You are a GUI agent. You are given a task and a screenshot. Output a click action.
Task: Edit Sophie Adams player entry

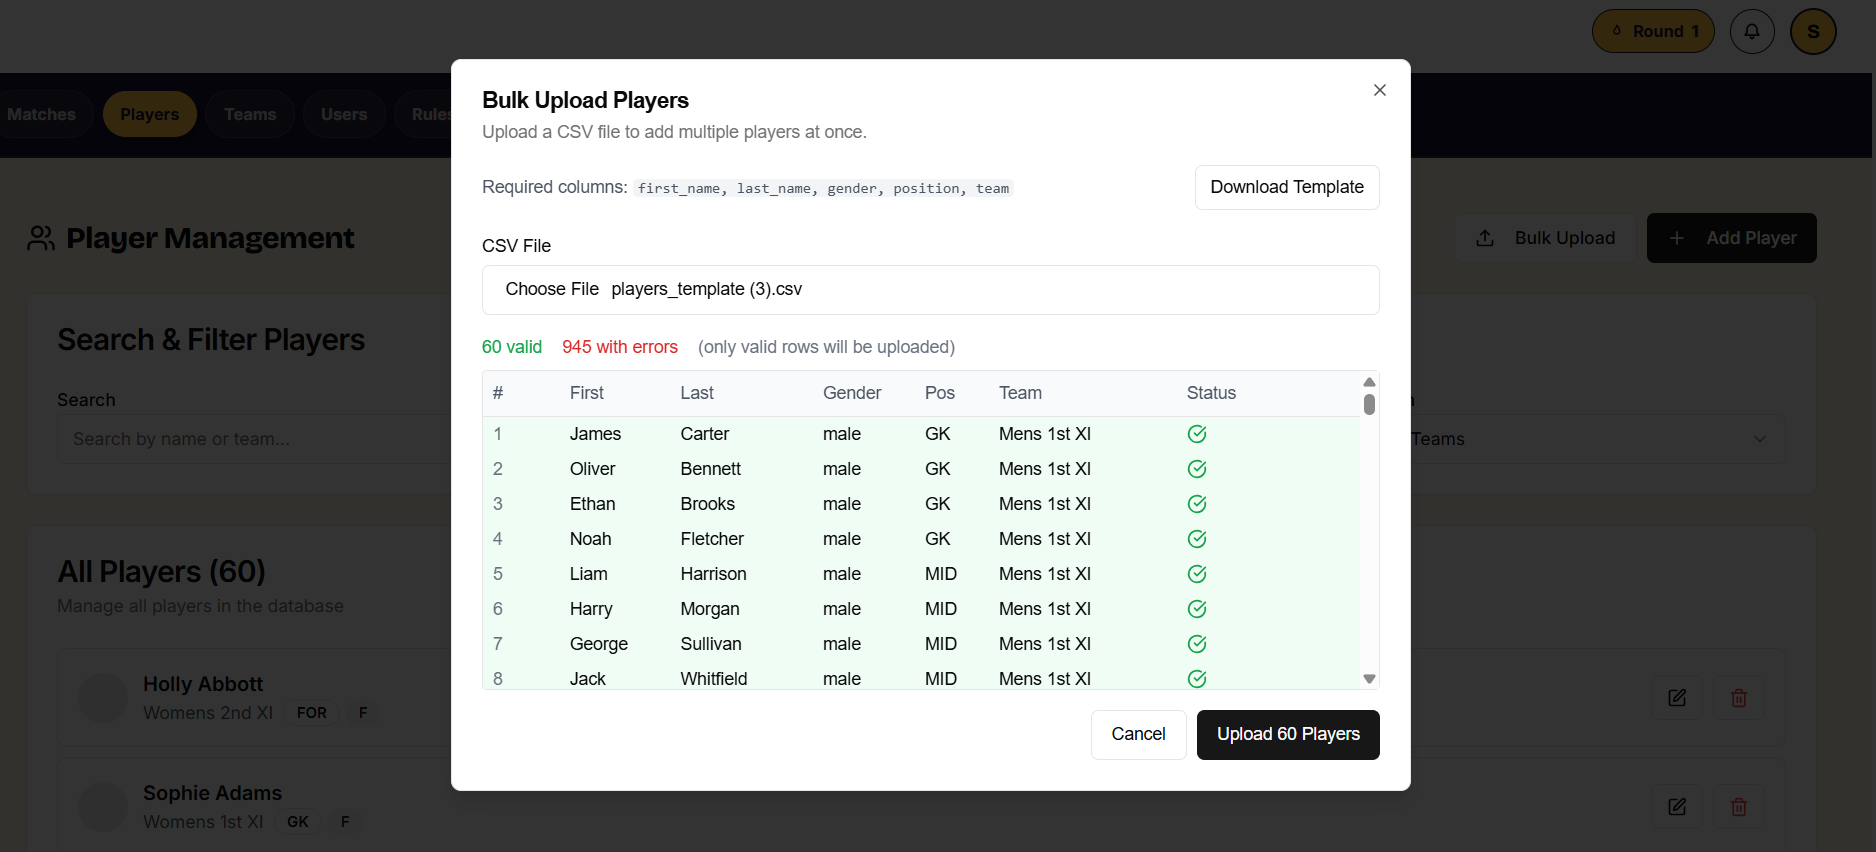[1677, 806]
